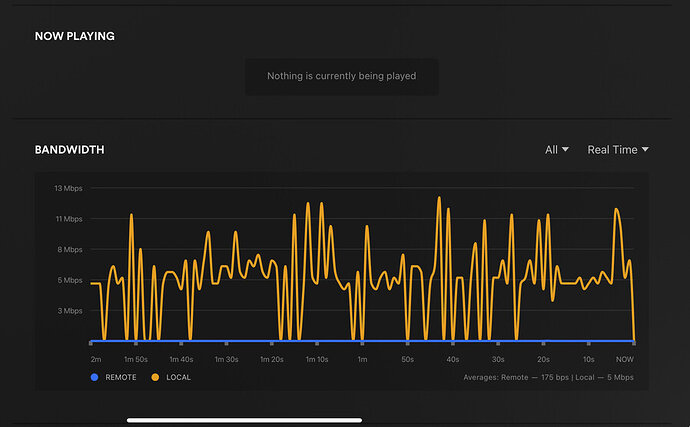Click the 1m 50s time axis label
Image resolution: width=690 pixels, height=427 pixels.
click(x=136, y=359)
